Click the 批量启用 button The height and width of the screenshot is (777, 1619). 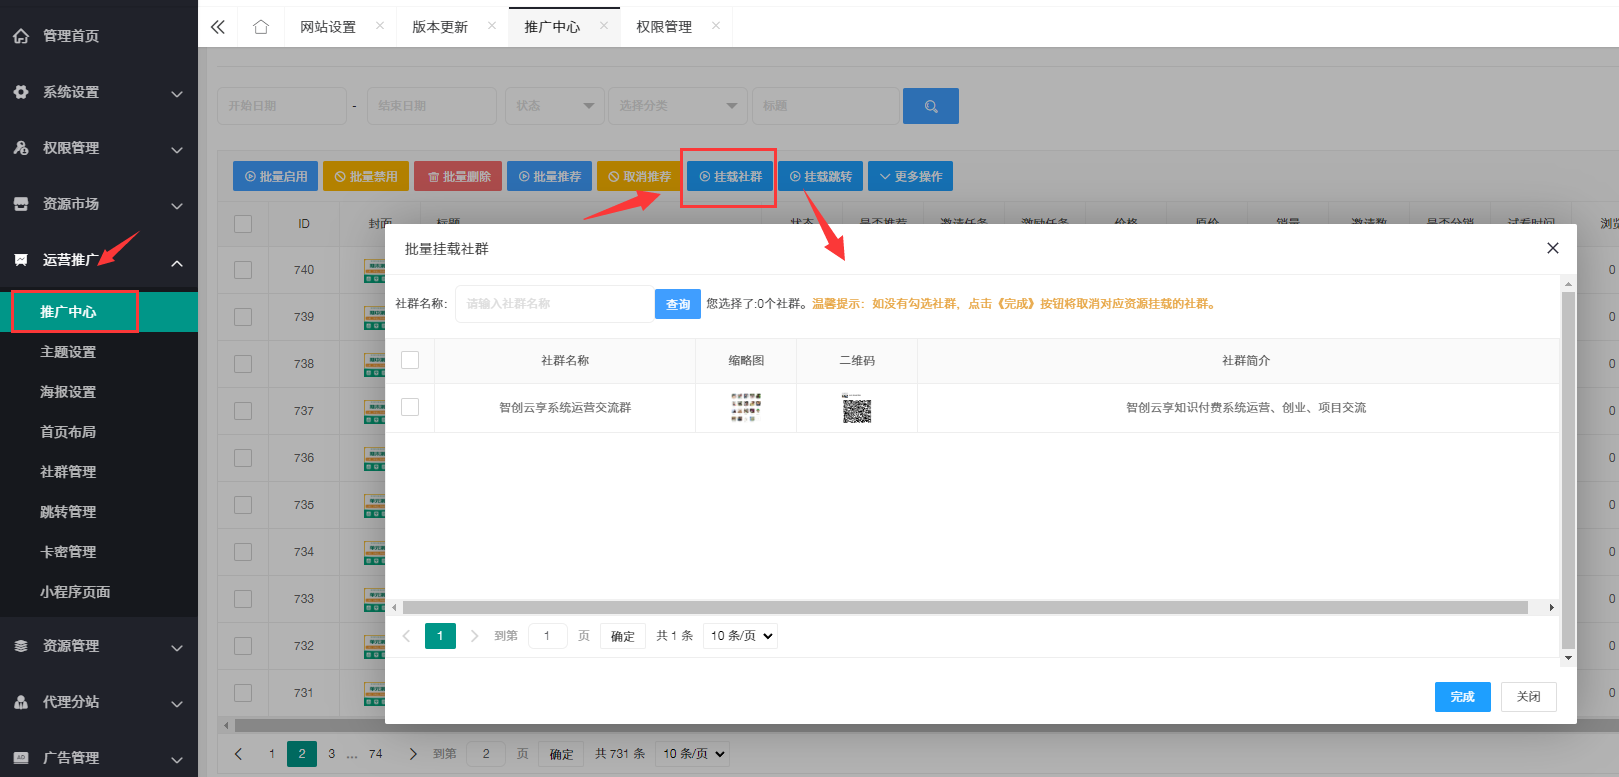[276, 176]
